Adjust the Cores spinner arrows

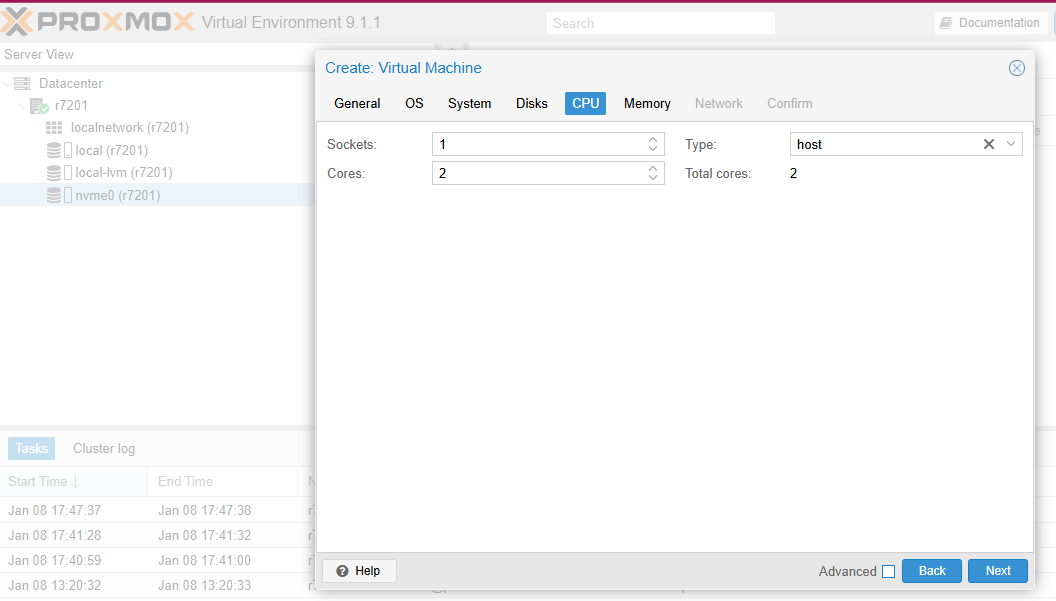tap(653, 173)
